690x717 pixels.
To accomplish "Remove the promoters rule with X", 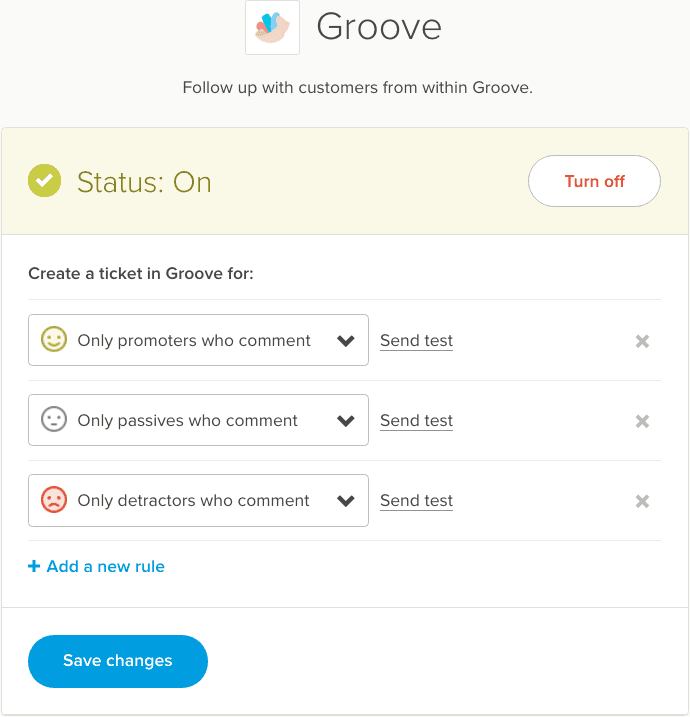I will [642, 341].
